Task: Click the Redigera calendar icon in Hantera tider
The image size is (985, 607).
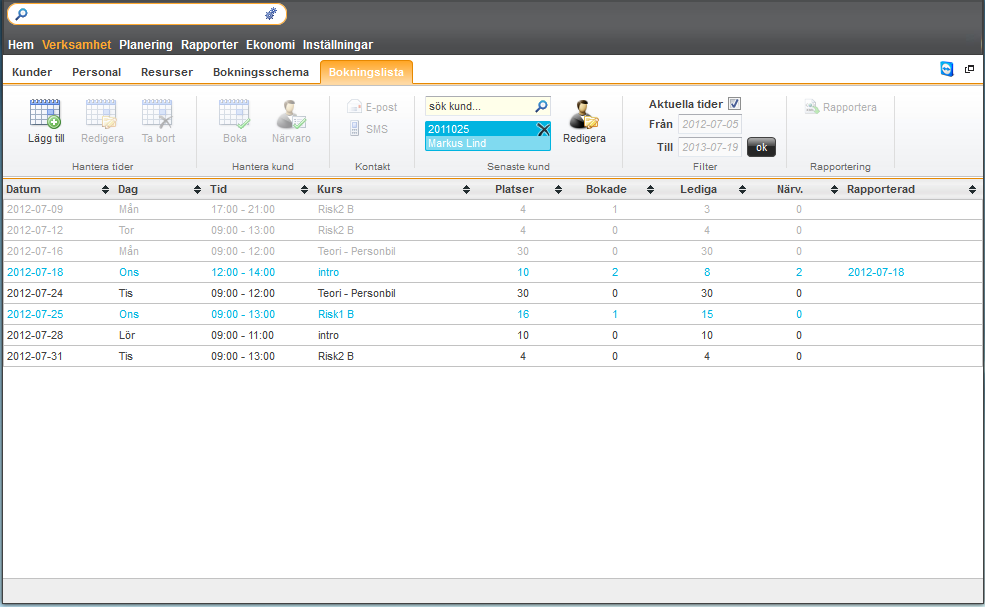Action: pos(101,114)
